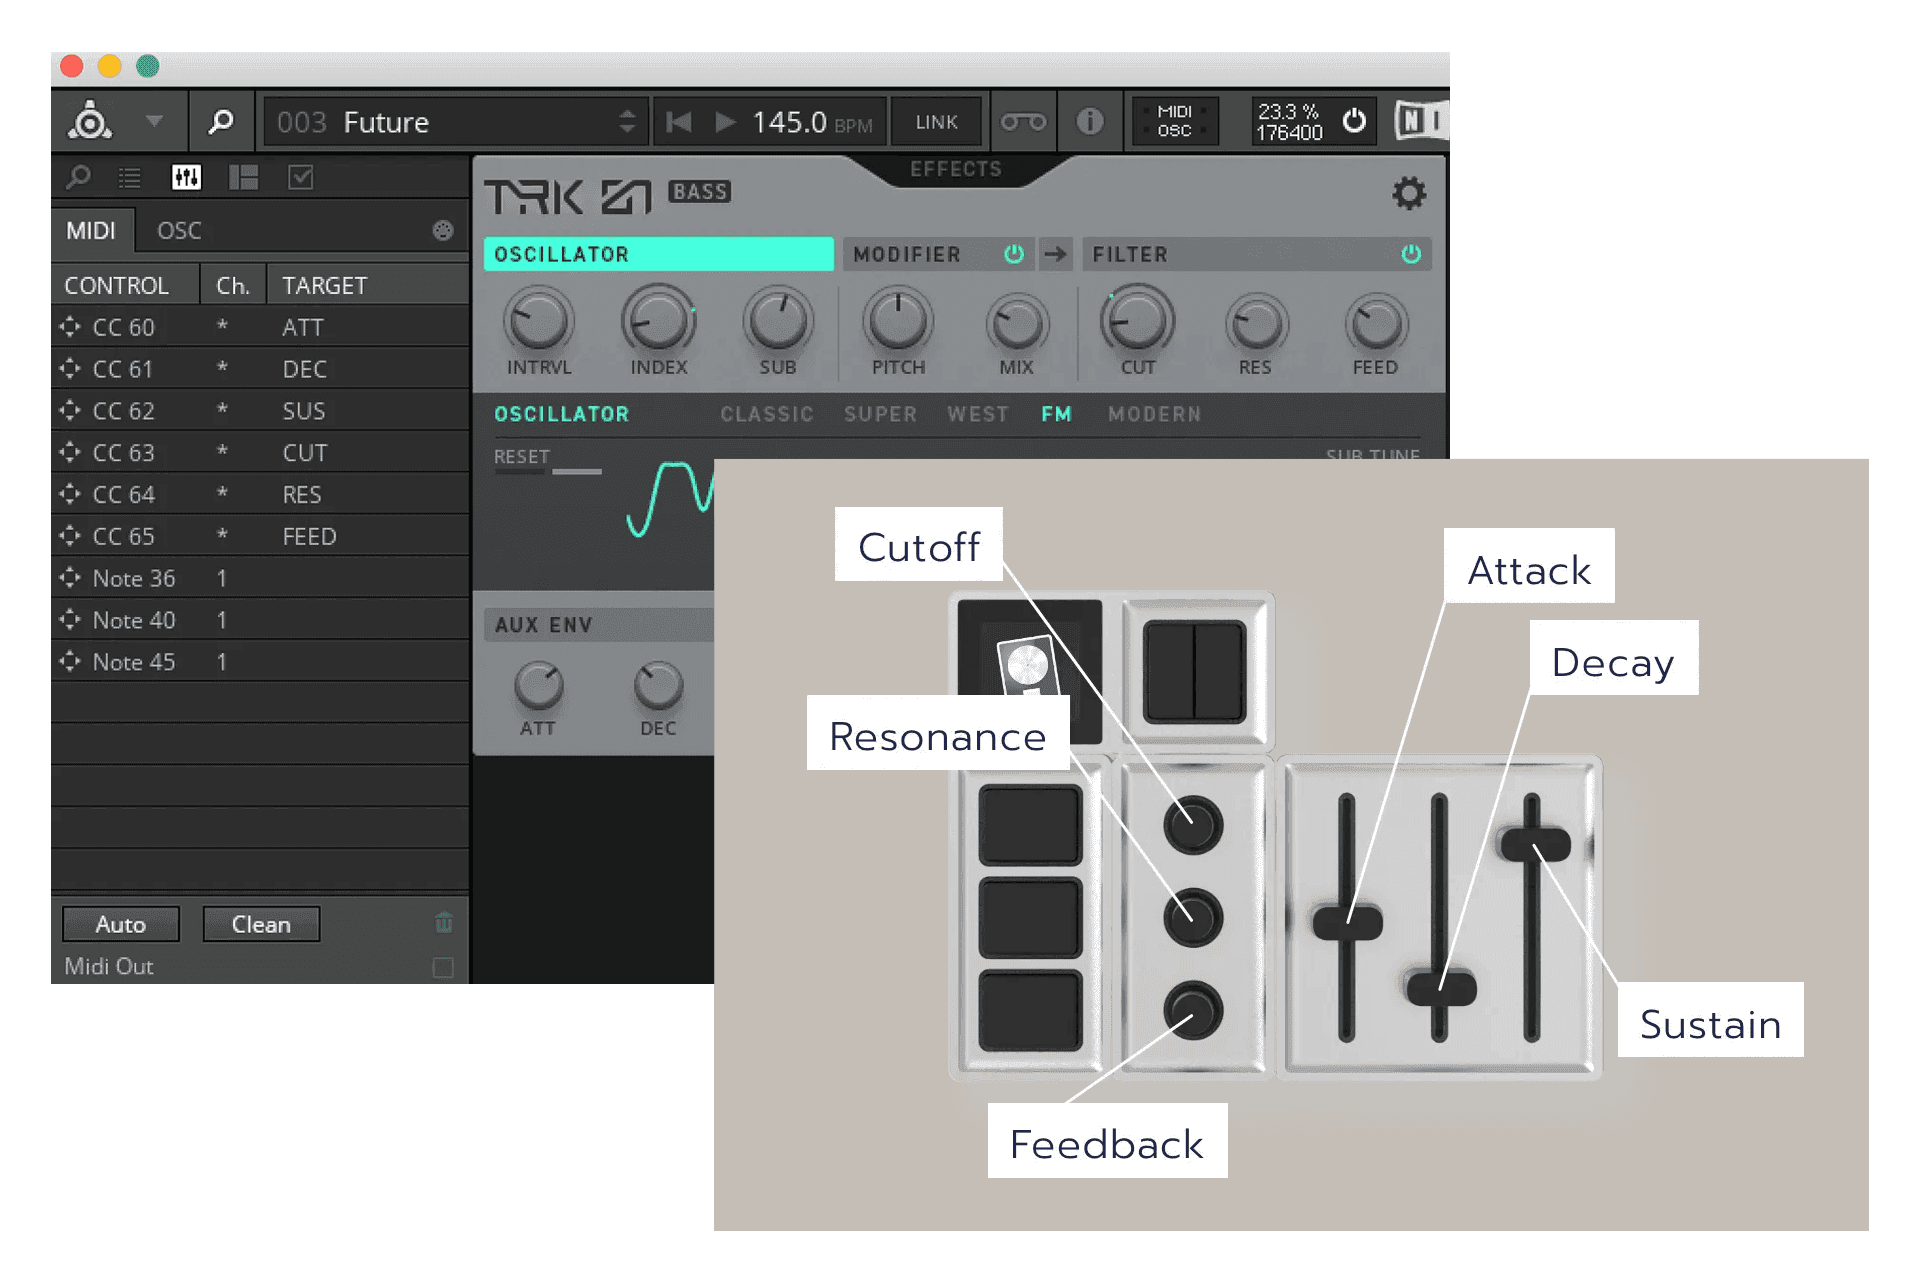The image size is (1920, 1280).
Task: Delete mapping with the trash icon
Action: click(x=444, y=922)
